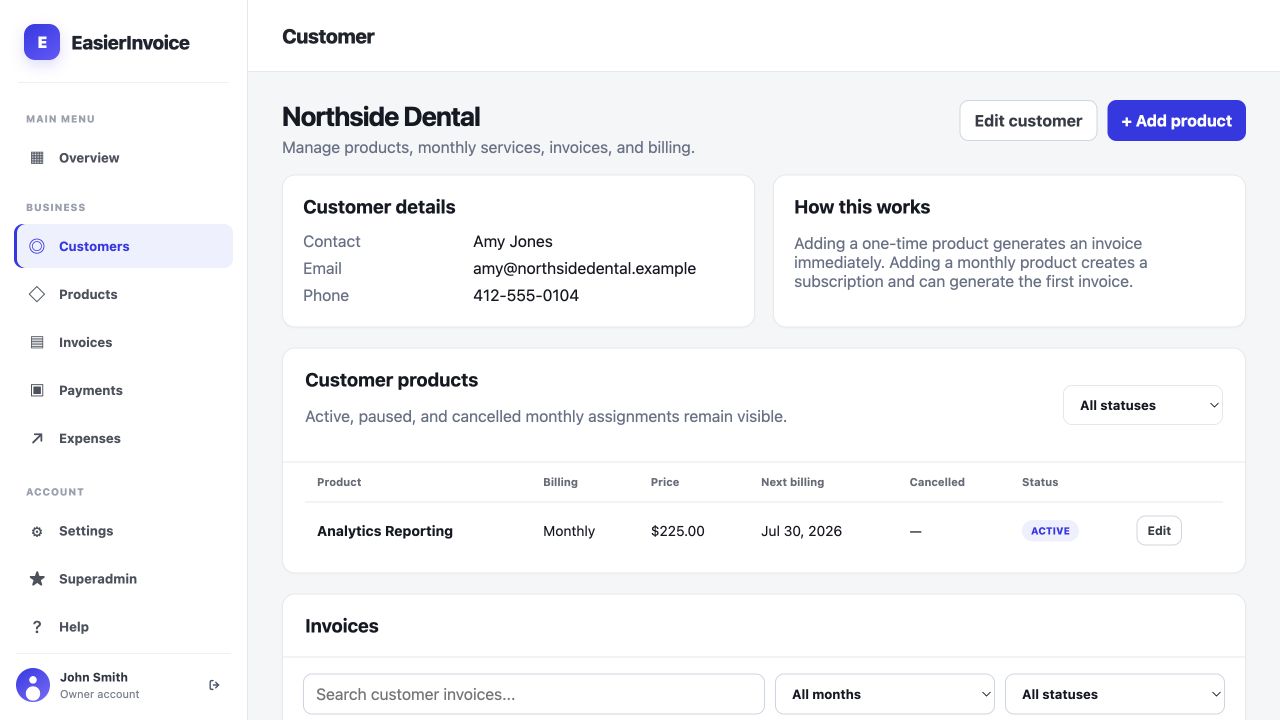Click the Cancelled column header

tap(937, 482)
